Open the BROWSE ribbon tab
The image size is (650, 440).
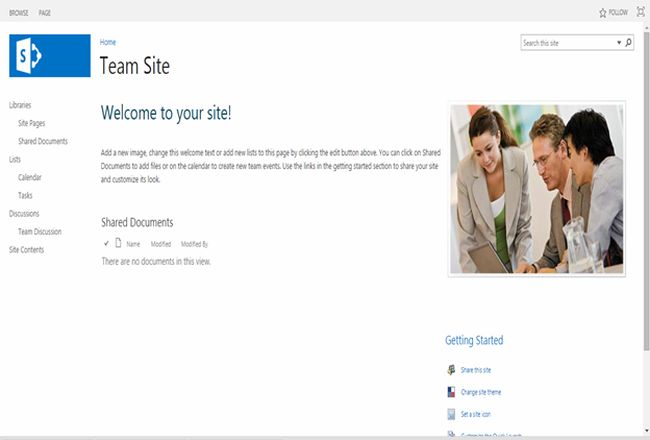19,13
